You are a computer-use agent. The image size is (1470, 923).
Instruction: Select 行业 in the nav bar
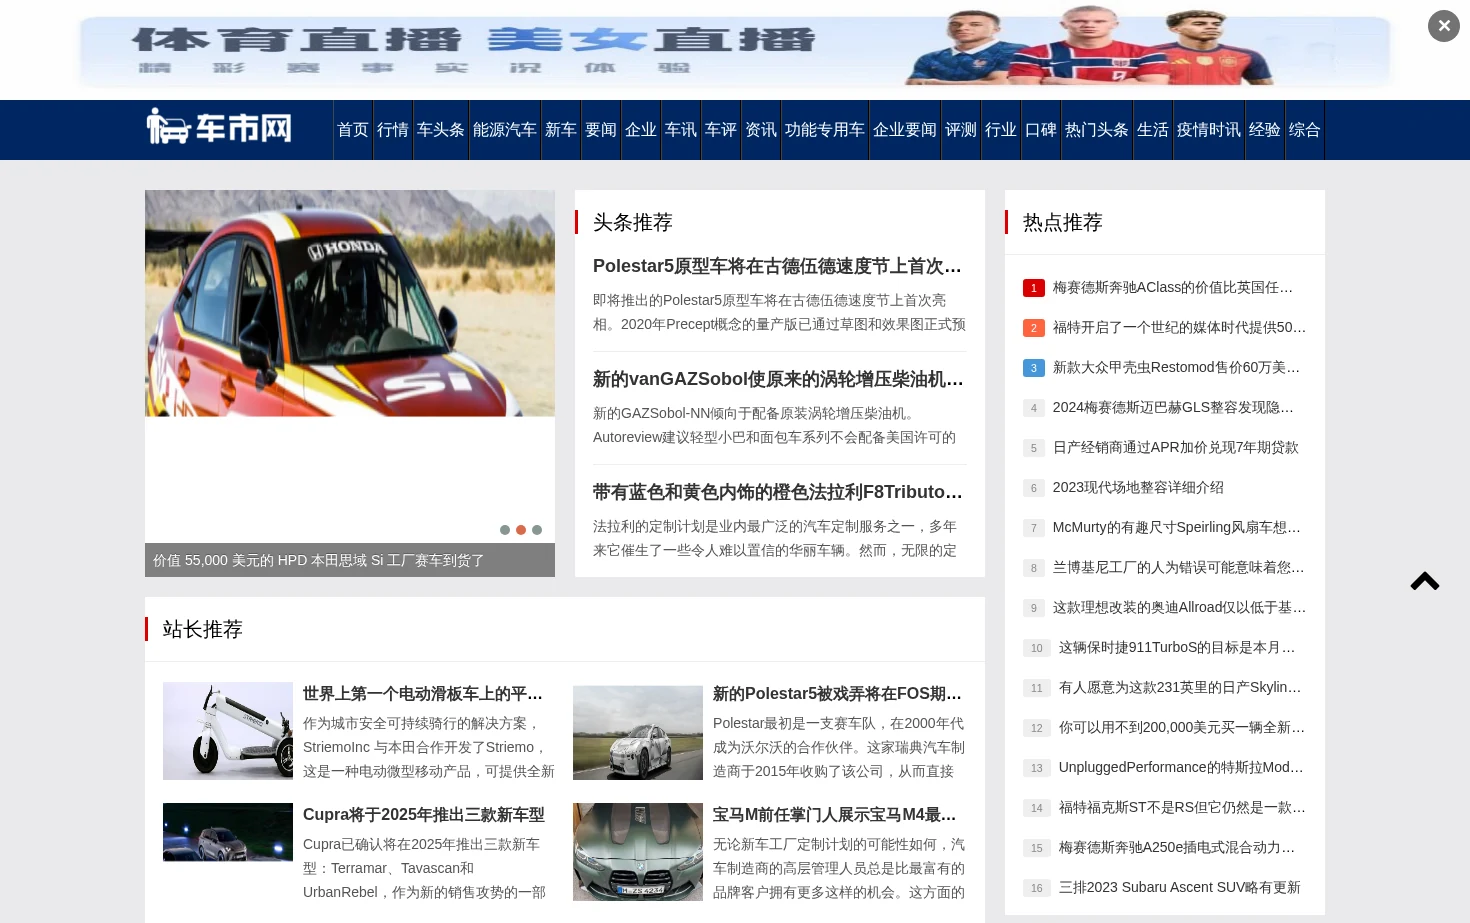1001,130
